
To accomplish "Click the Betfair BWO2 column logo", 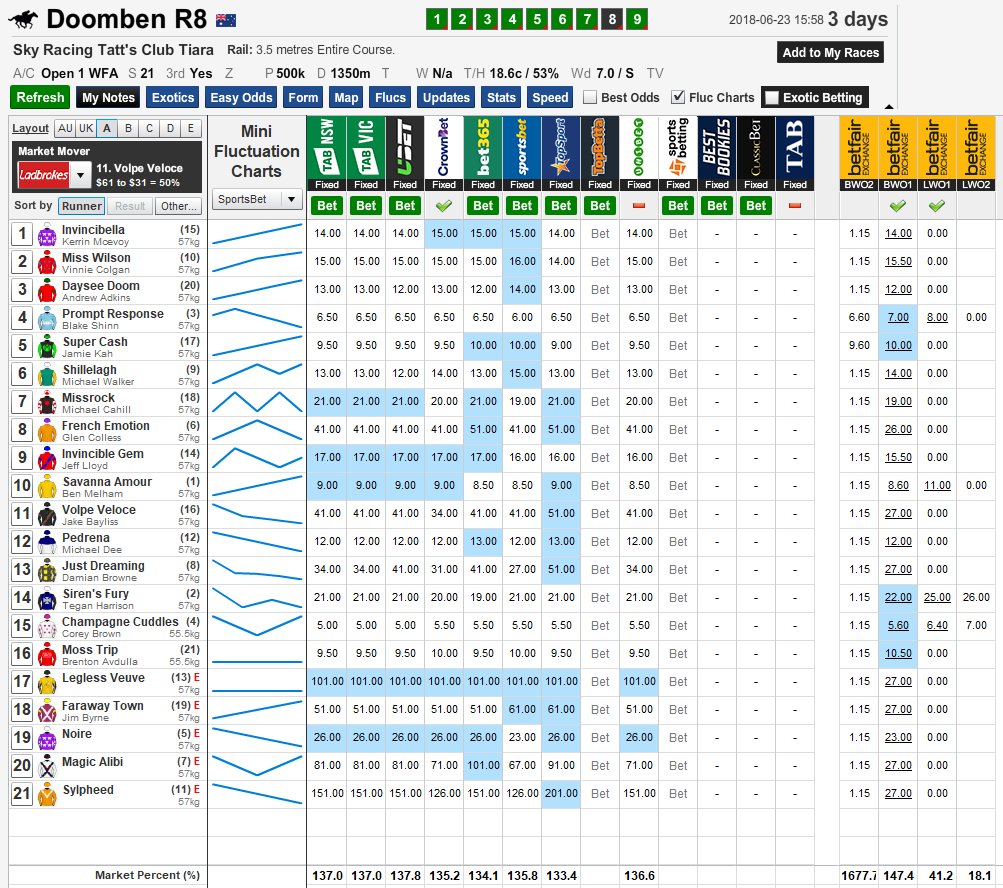I will 859,147.
